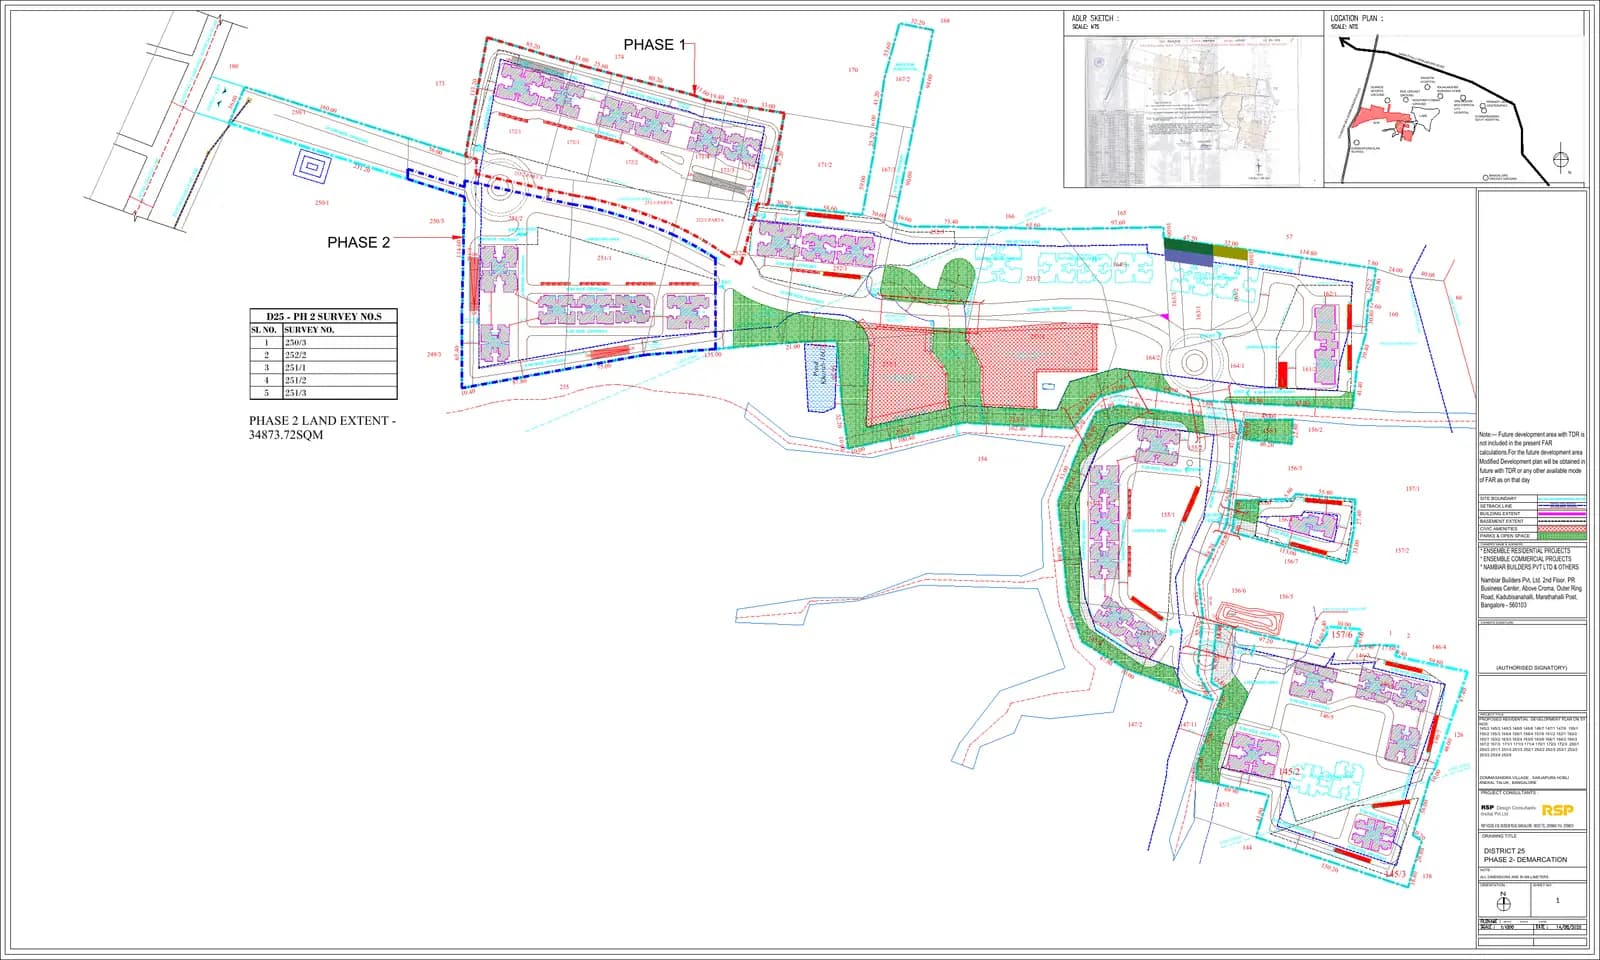
Task: Click survey number "251/3" in the table
Action: 296,393
